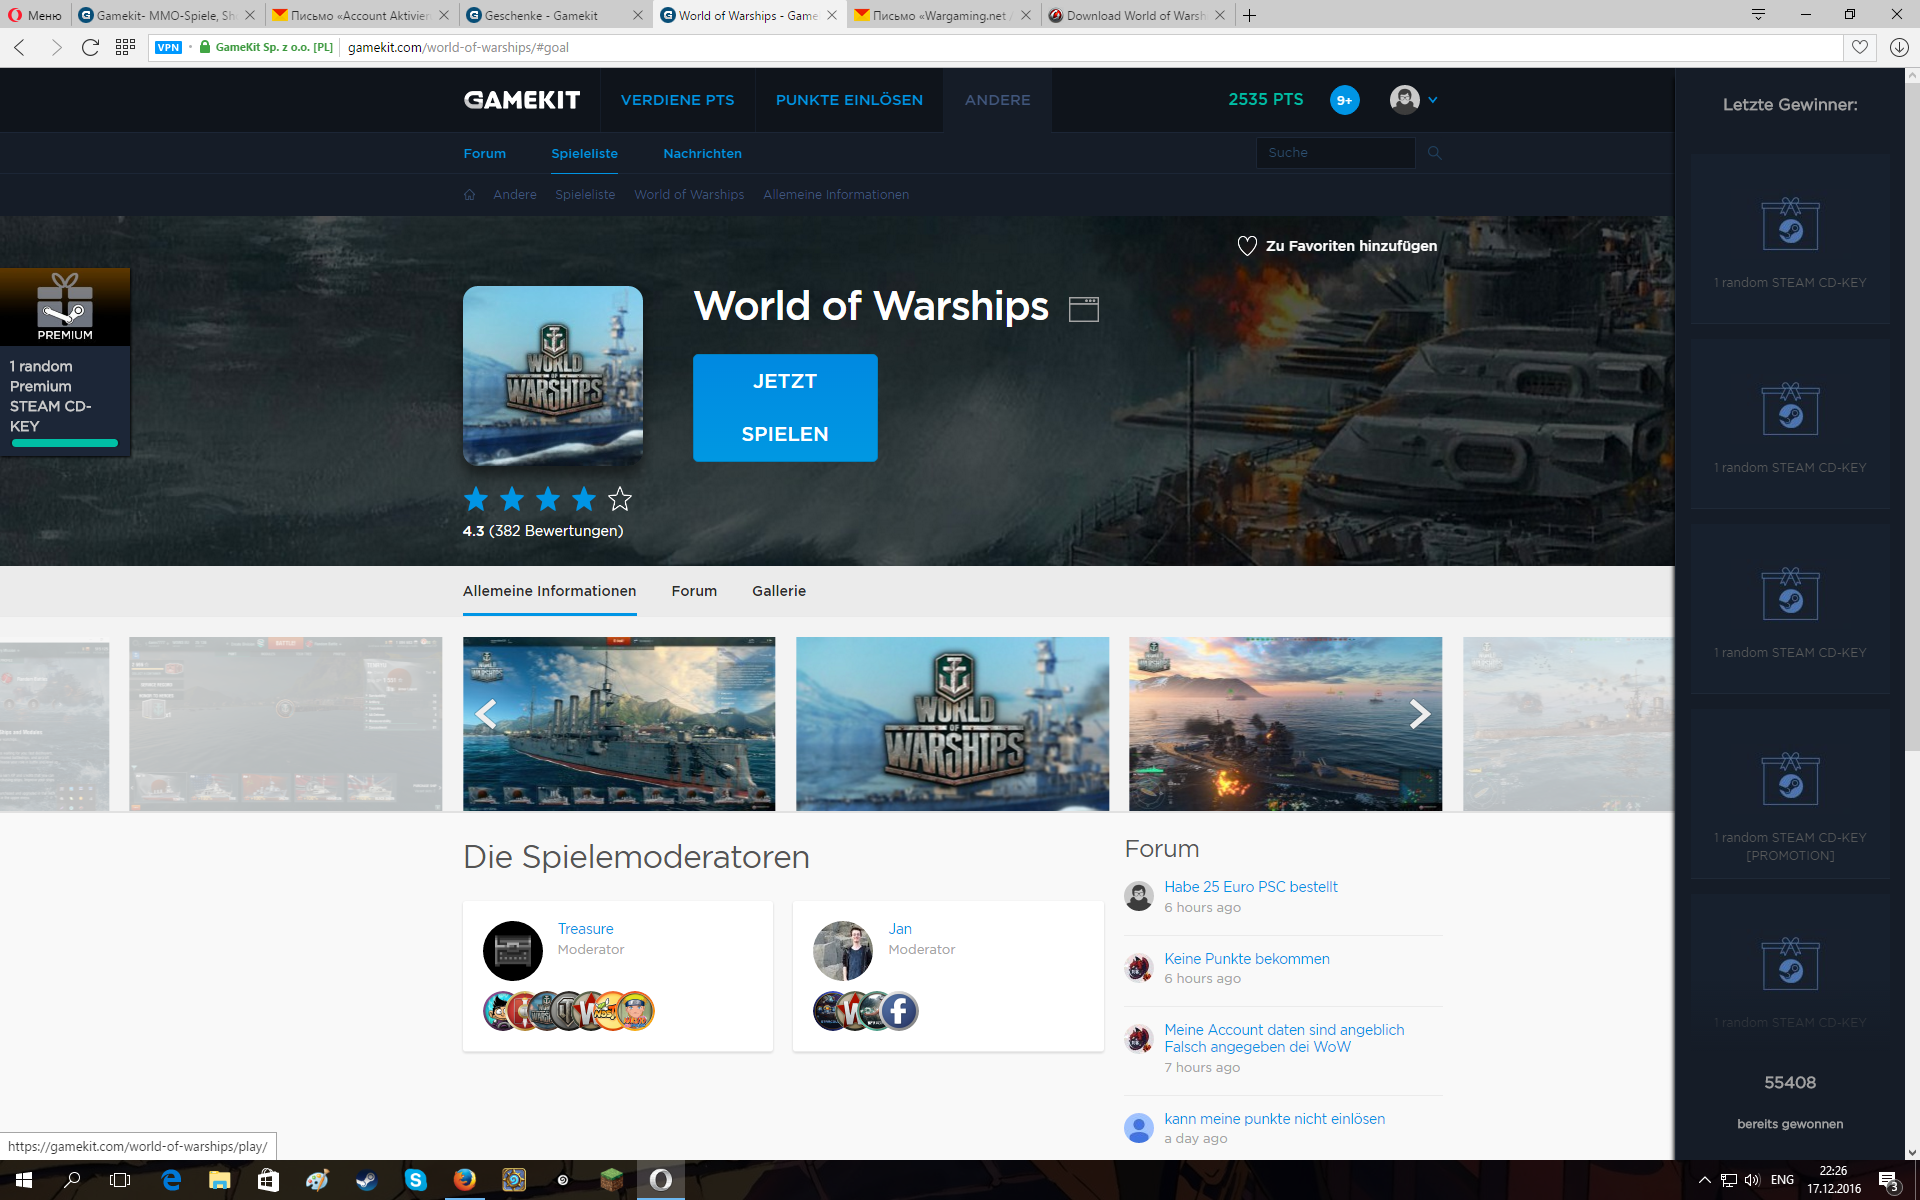Bookmark page with heart icon in address bar

pyautogui.click(x=1860, y=47)
